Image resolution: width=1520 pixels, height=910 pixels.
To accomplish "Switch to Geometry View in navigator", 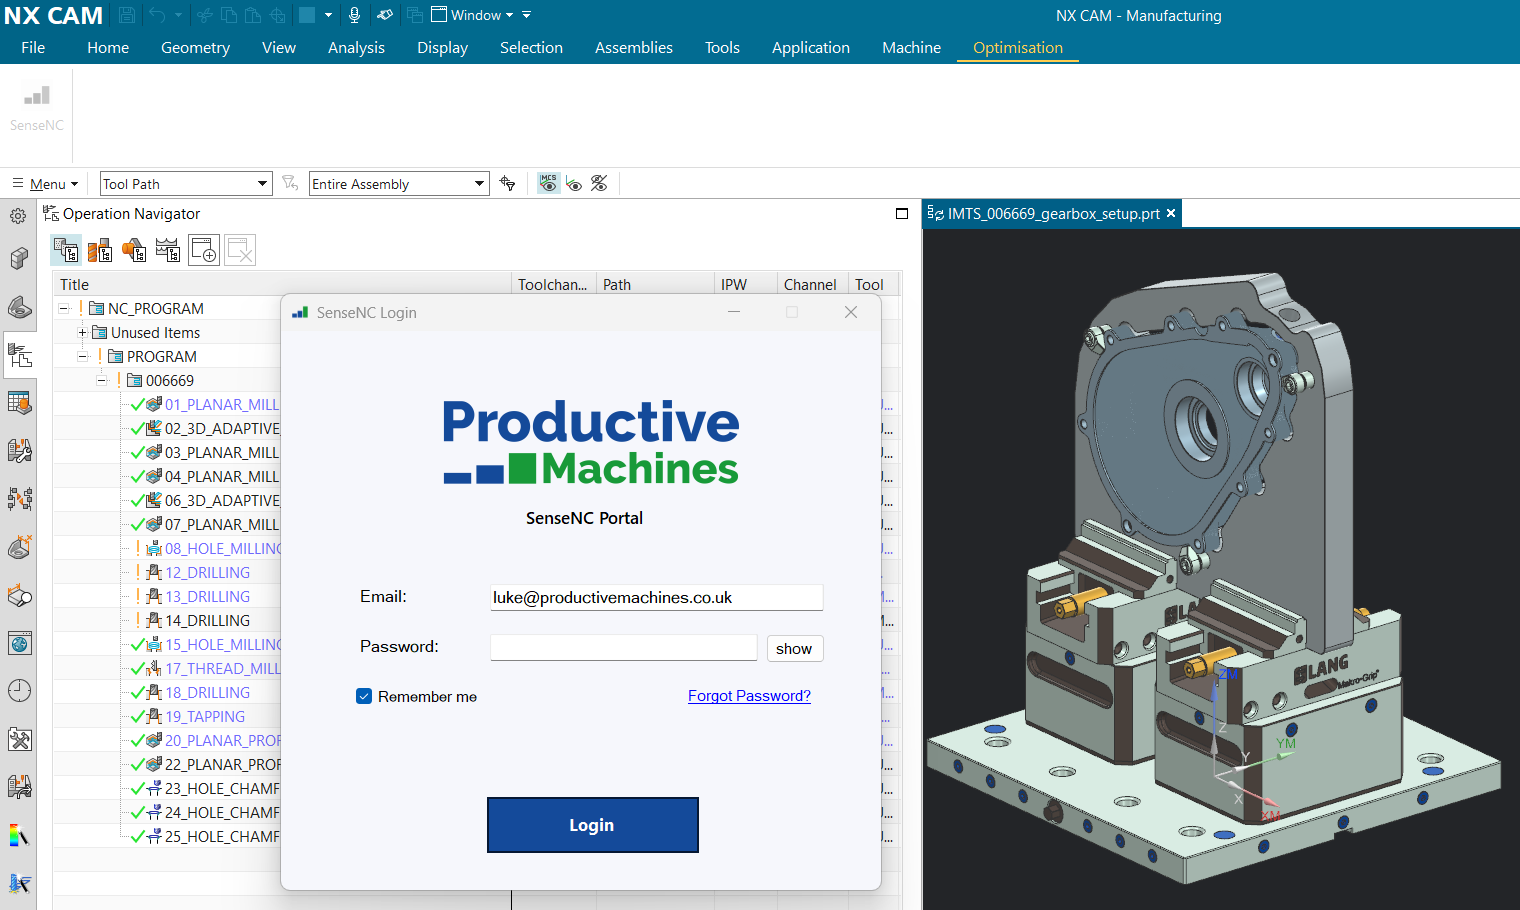I will [134, 250].
